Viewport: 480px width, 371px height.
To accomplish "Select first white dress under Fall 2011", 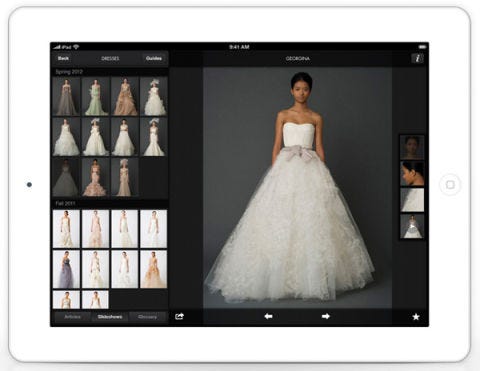I will tap(66, 229).
